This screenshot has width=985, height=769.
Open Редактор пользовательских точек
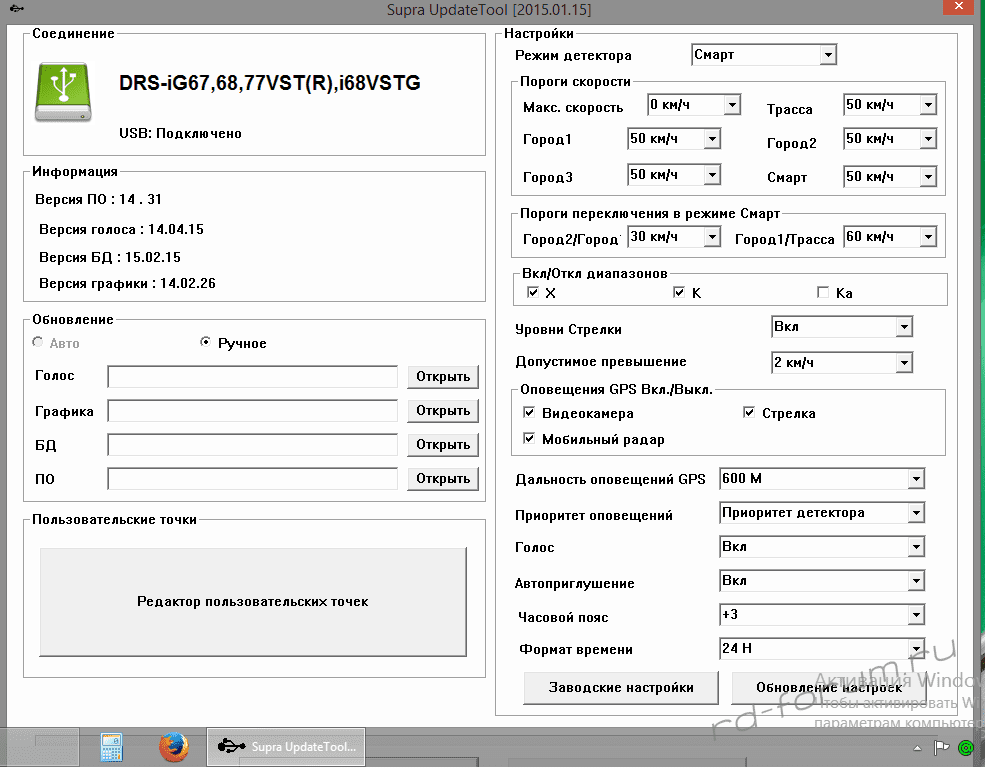(x=253, y=602)
